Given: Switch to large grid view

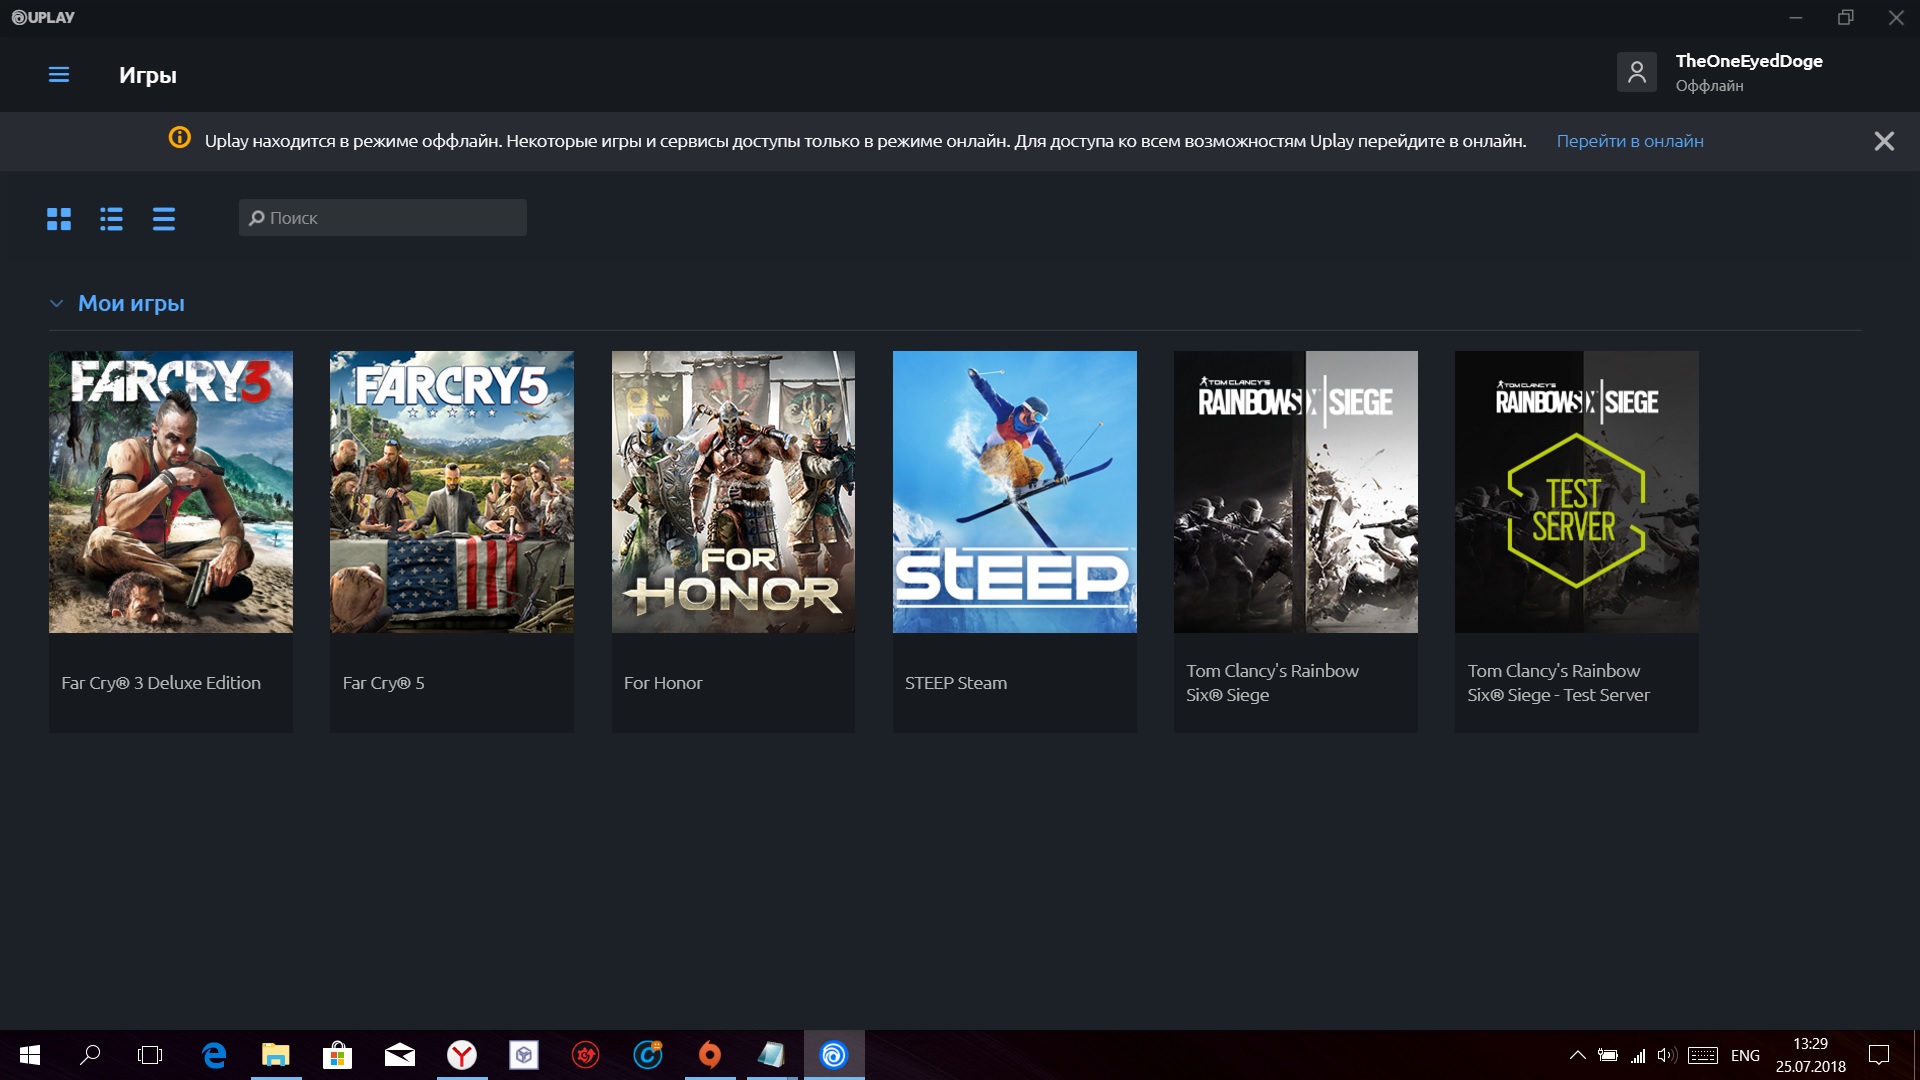Looking at the screenshot, I should coord(59,219).
